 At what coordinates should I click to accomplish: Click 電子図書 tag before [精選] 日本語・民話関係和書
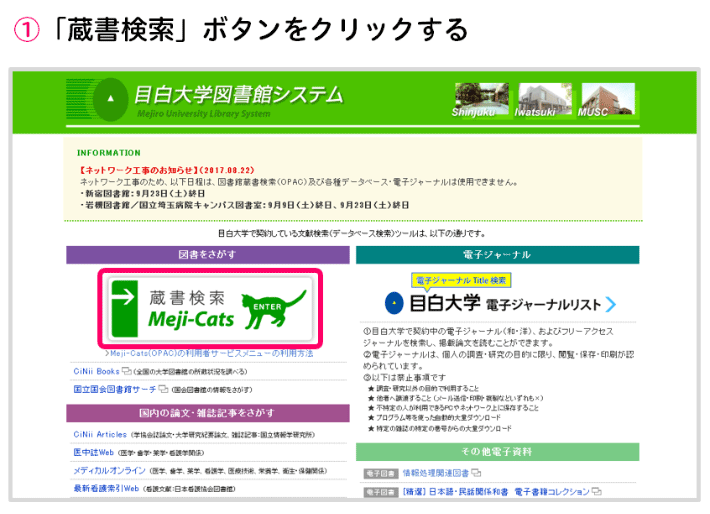[381, 492]
